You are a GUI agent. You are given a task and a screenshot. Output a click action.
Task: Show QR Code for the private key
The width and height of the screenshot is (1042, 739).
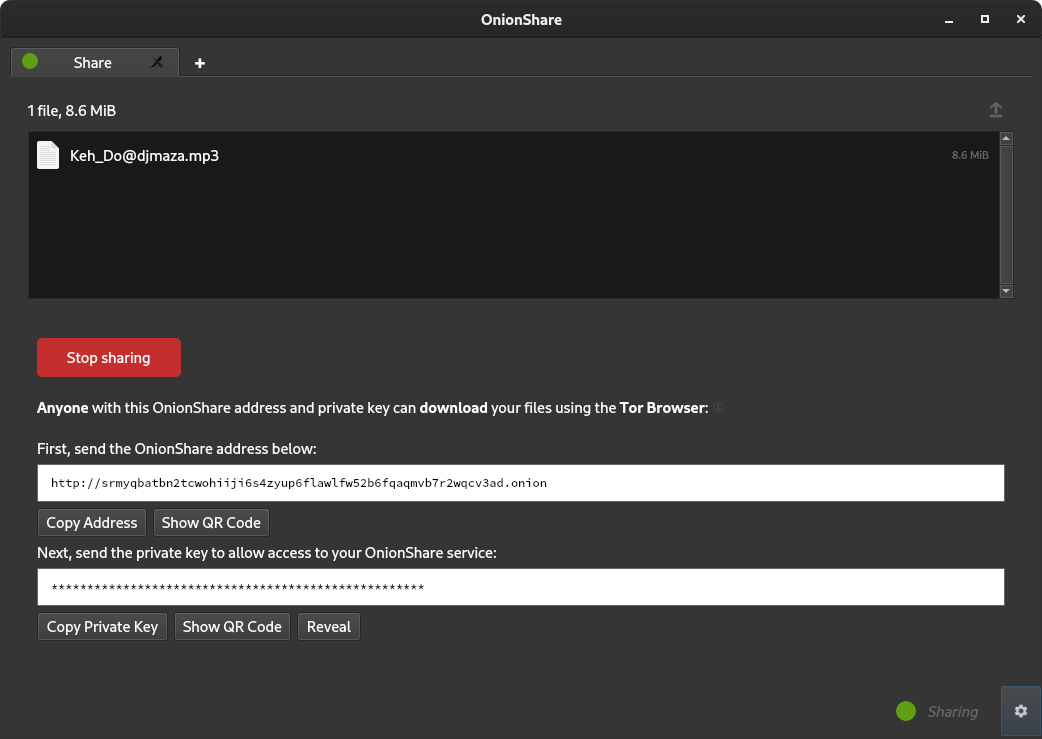pos(232,626)
